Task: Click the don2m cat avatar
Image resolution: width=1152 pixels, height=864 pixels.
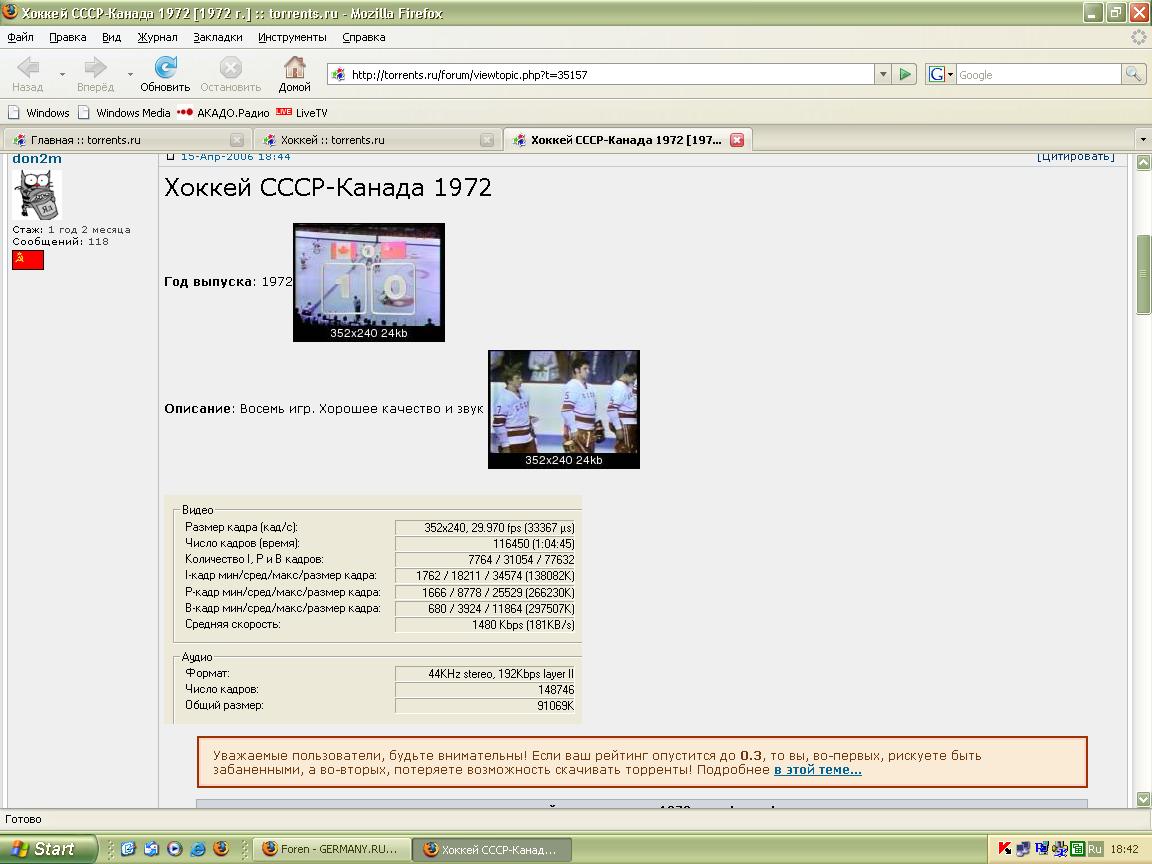Action: click(x=37, y=194)
